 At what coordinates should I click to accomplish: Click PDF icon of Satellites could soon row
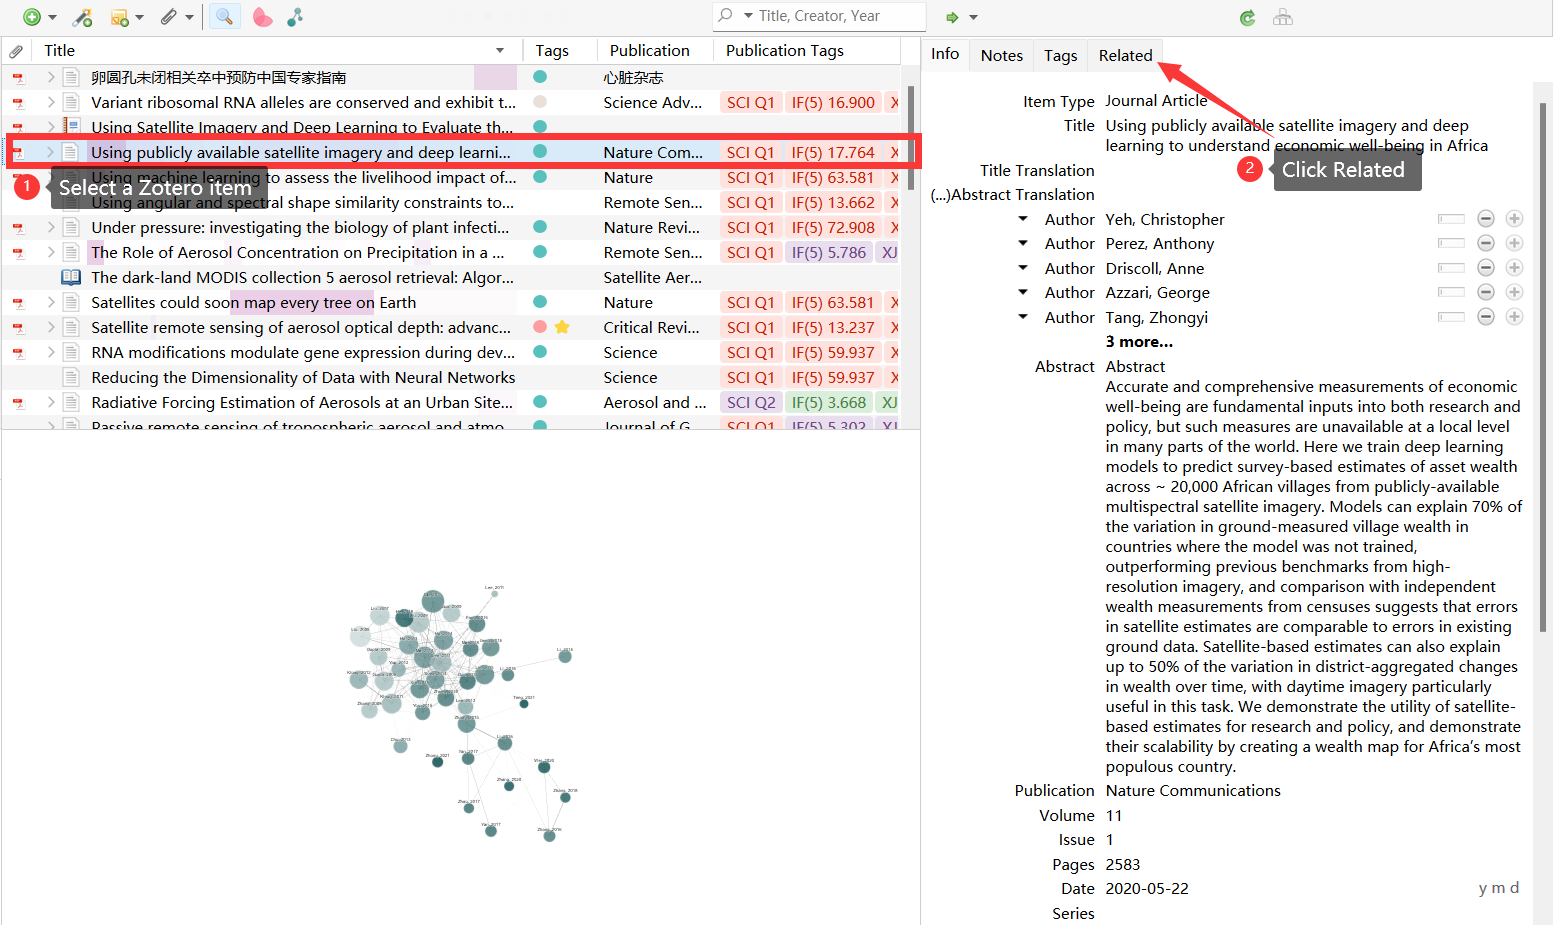(x=18, y=303)
